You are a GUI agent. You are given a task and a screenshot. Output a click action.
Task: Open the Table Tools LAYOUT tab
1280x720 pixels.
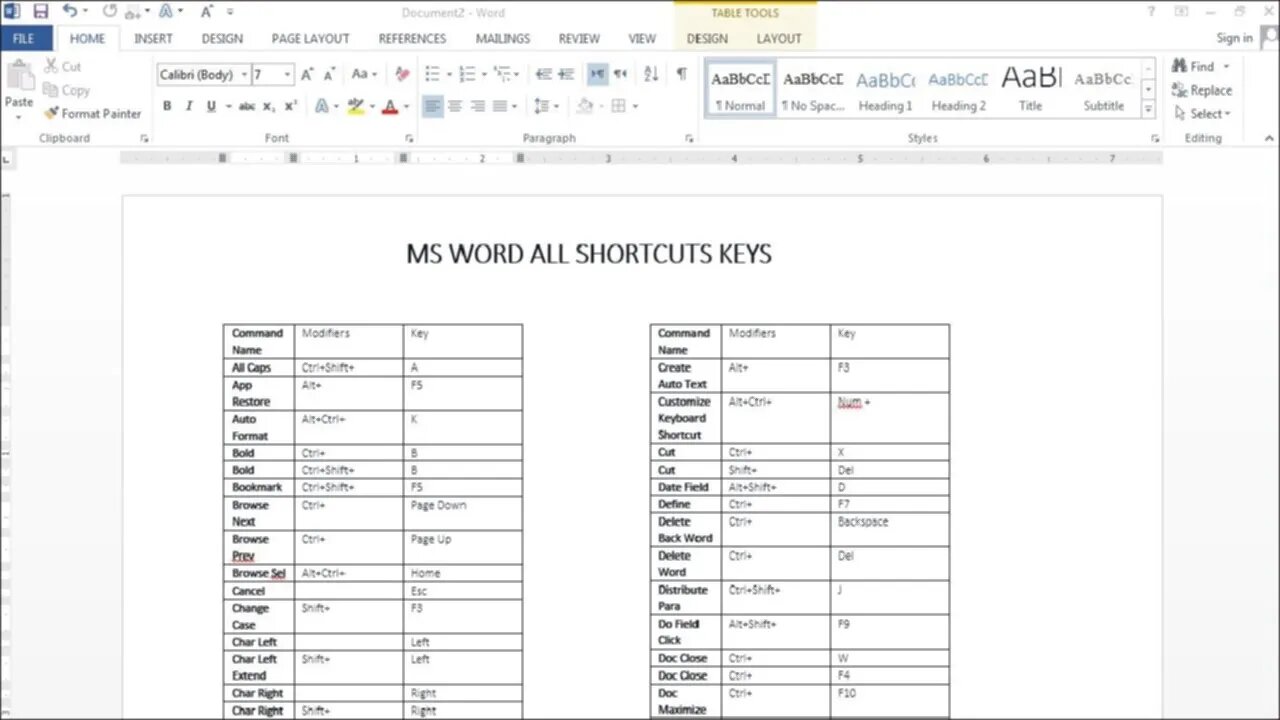(779, 39)
